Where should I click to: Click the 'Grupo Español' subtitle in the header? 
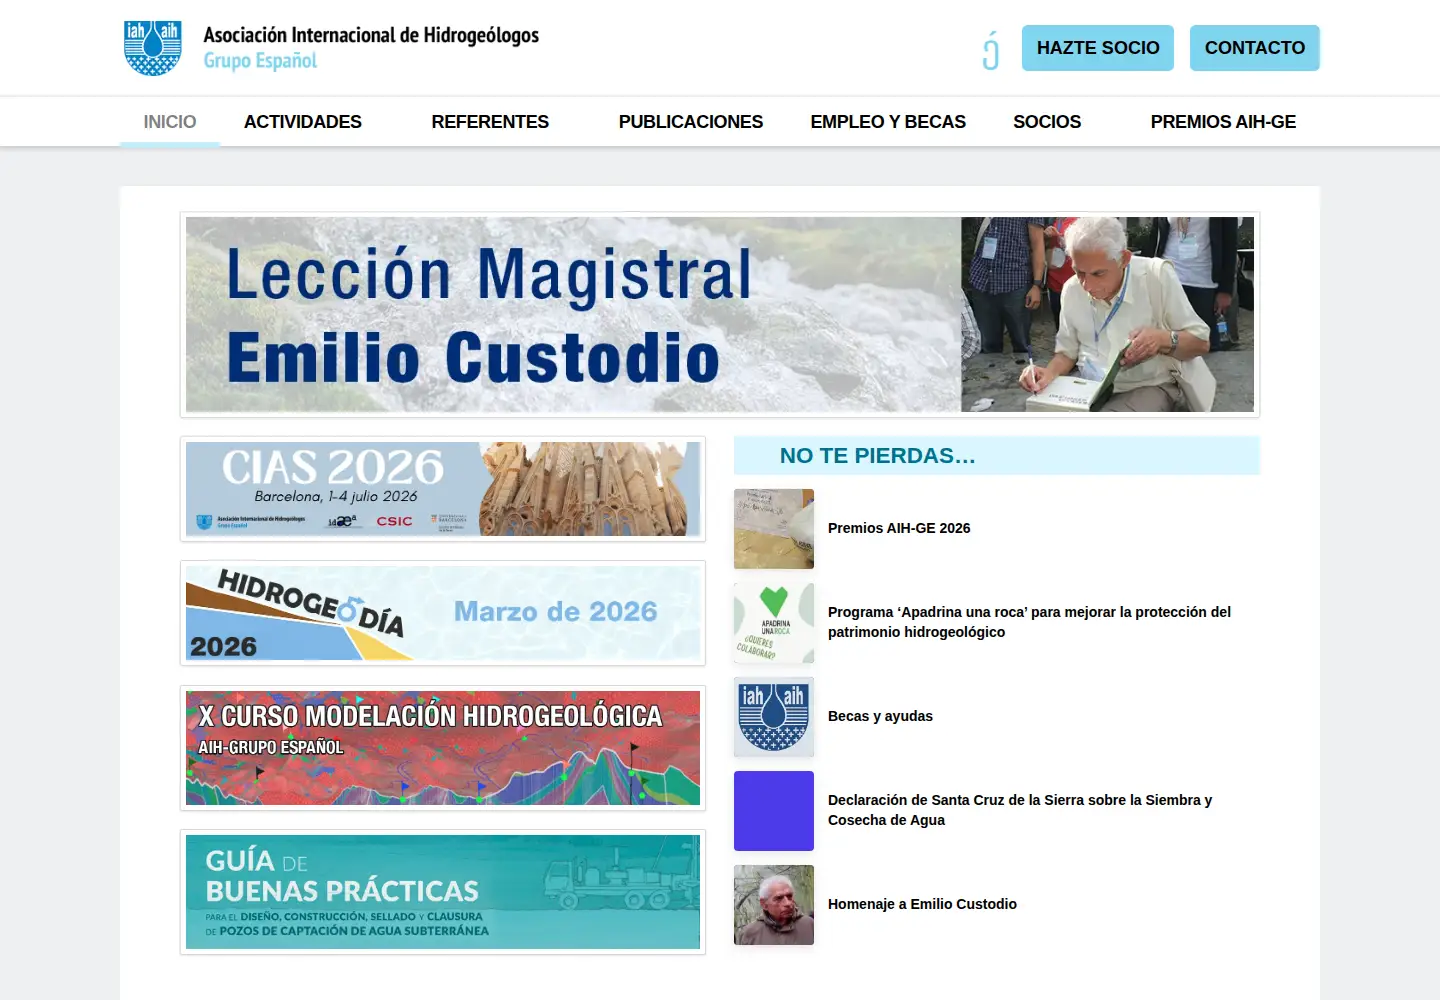260,61
